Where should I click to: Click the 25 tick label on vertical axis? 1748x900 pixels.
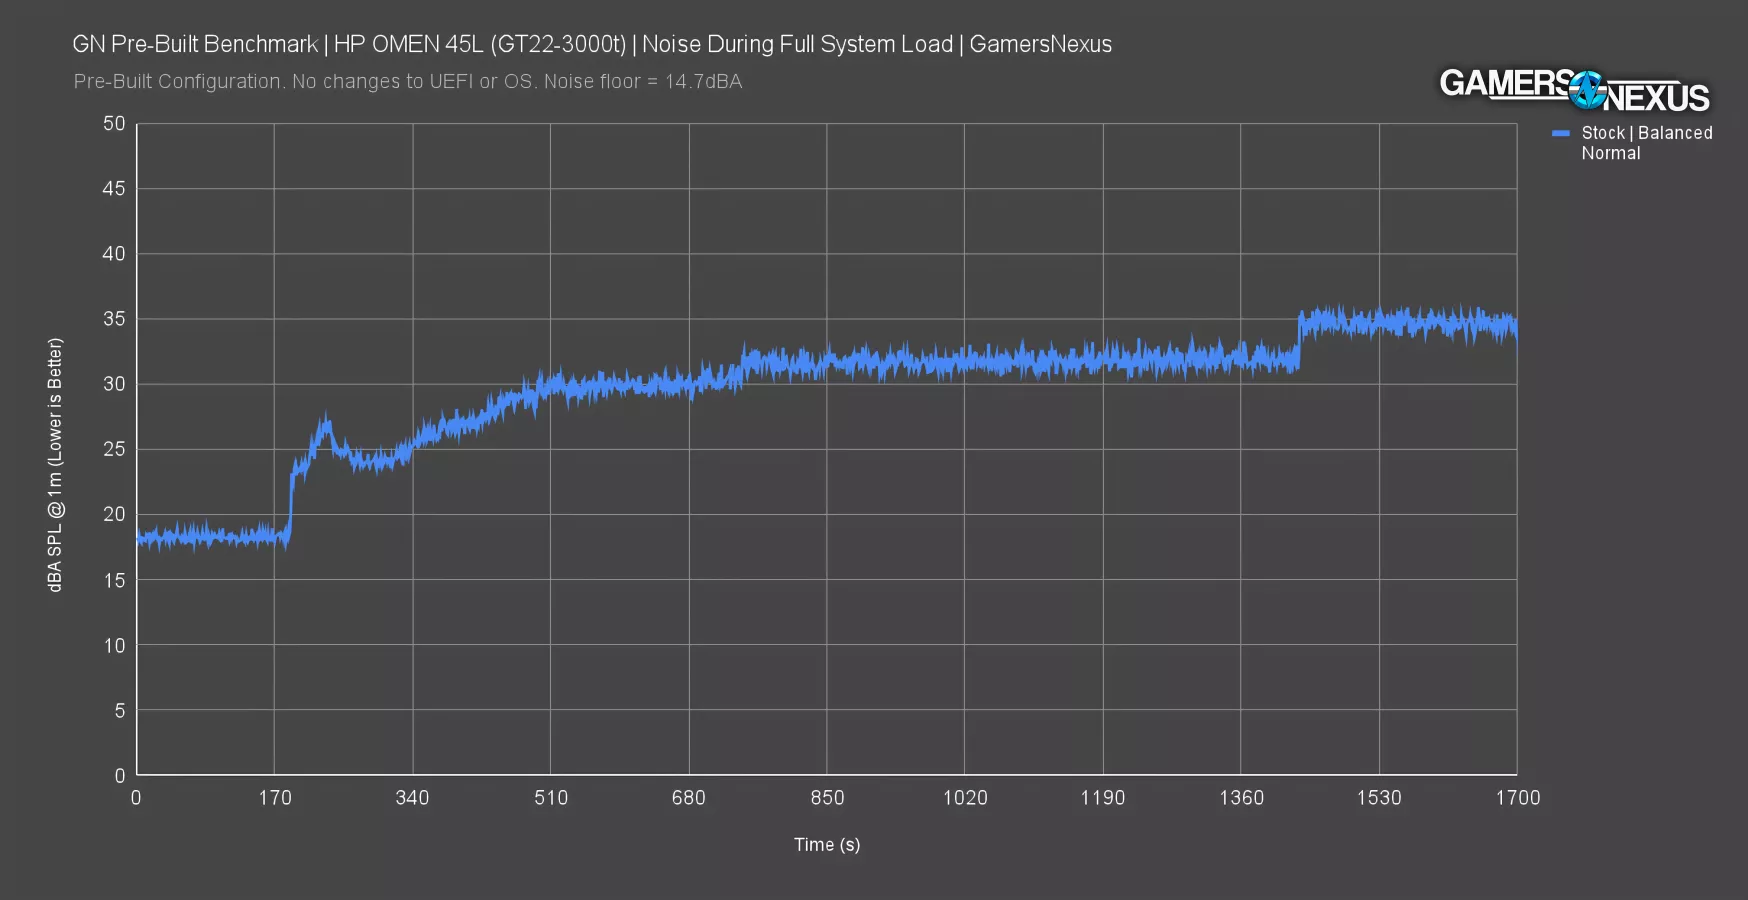point(114,449)
